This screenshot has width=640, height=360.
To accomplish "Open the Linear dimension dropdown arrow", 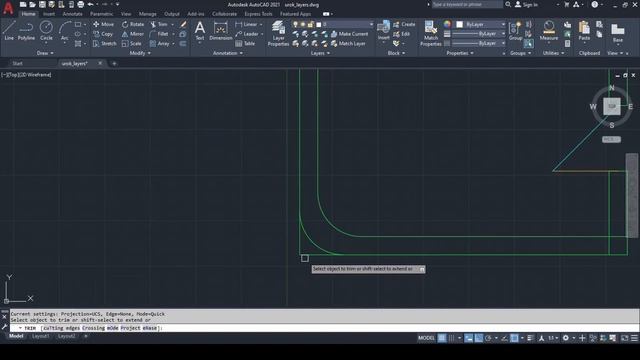I will (261, 24).
